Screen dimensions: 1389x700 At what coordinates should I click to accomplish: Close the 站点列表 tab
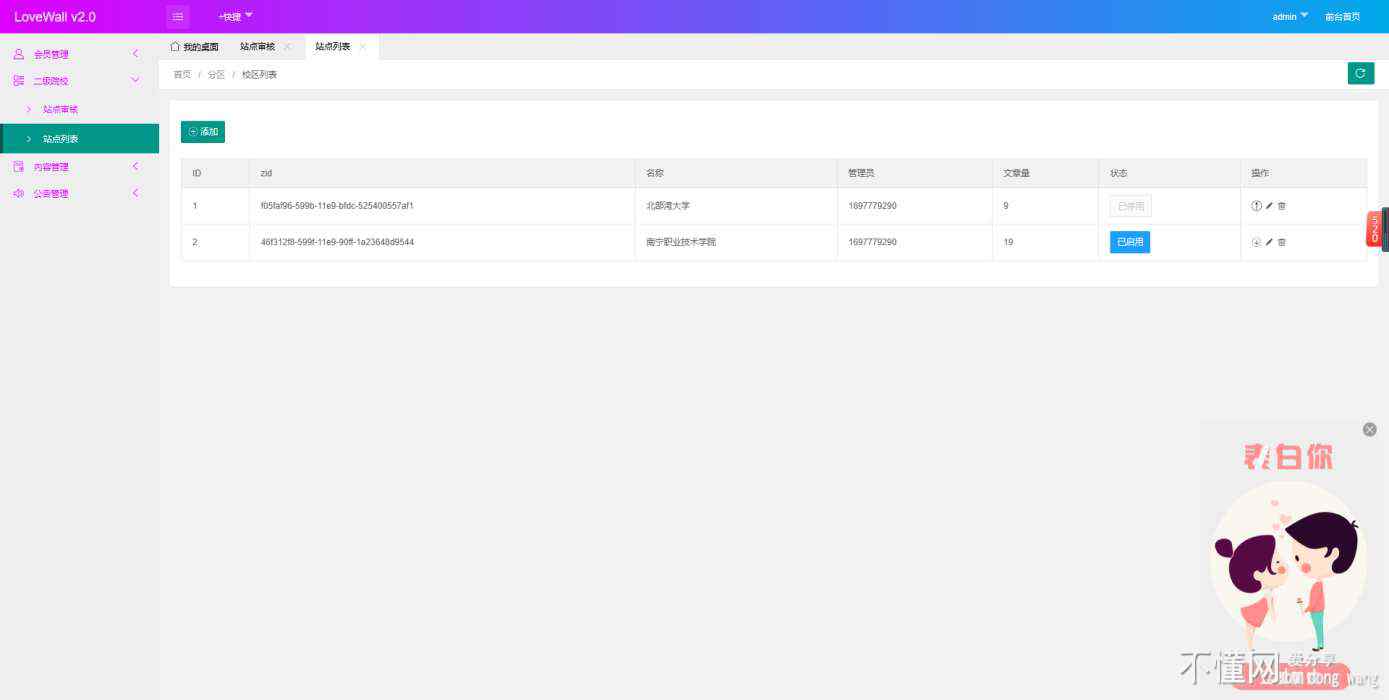pos(362,47)
